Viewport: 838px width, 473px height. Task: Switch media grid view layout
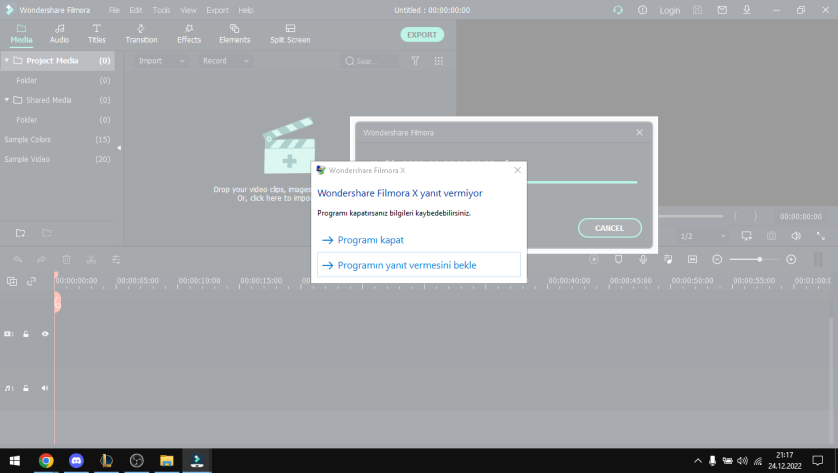(x=439, y=61)
